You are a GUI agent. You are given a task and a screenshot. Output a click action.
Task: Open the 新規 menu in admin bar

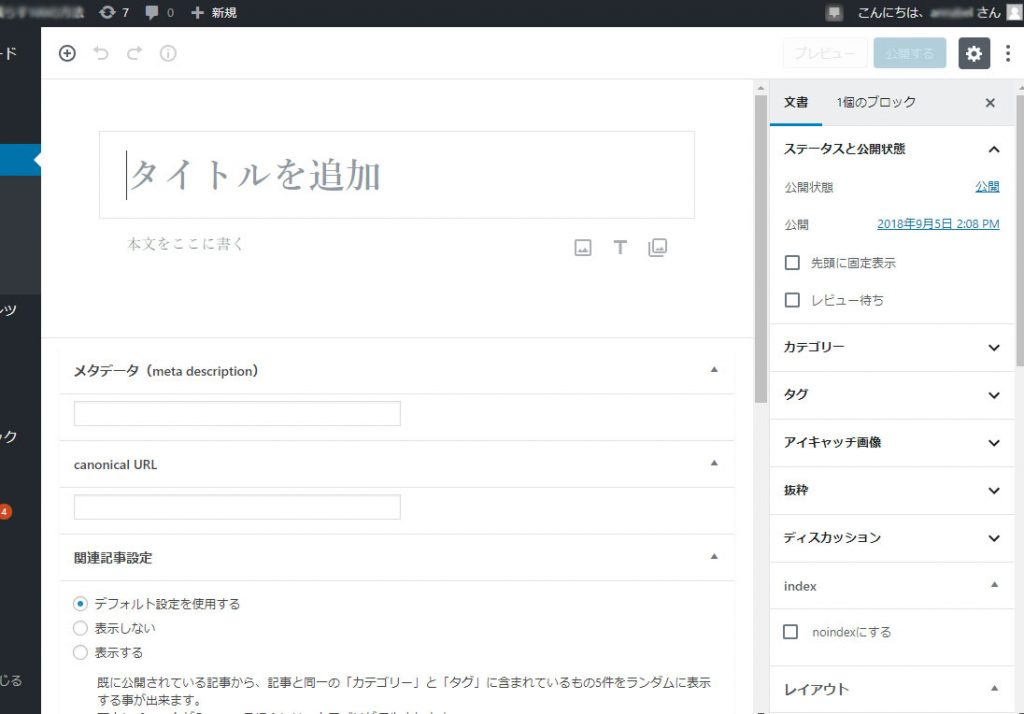214,13
